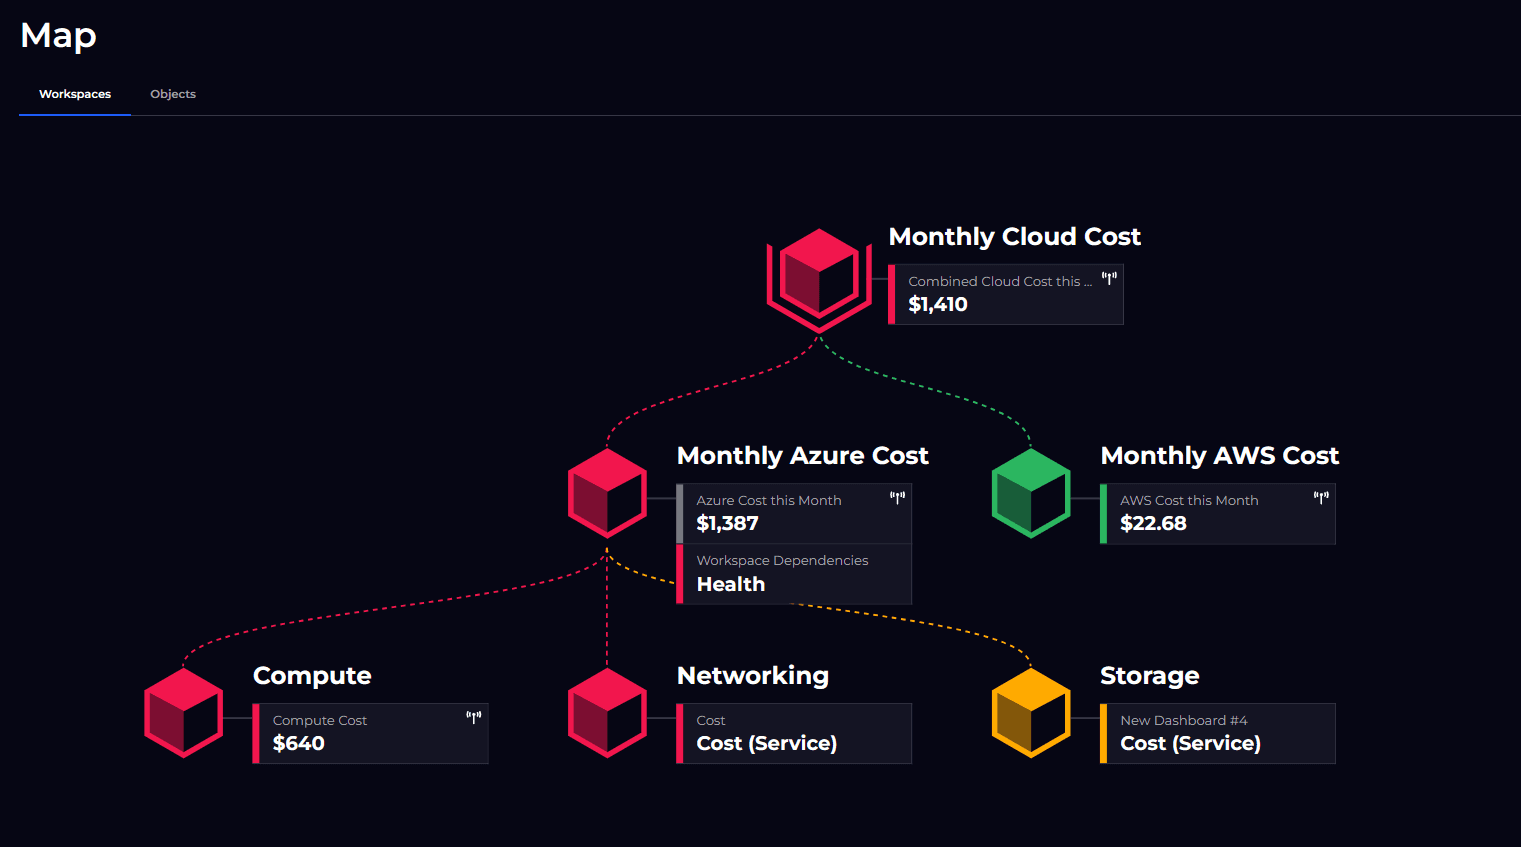Click the antenna icon on Azure Cost card
Viewport: 1521px width, 847px height.
pyautogui.click(x=897, y=495)
